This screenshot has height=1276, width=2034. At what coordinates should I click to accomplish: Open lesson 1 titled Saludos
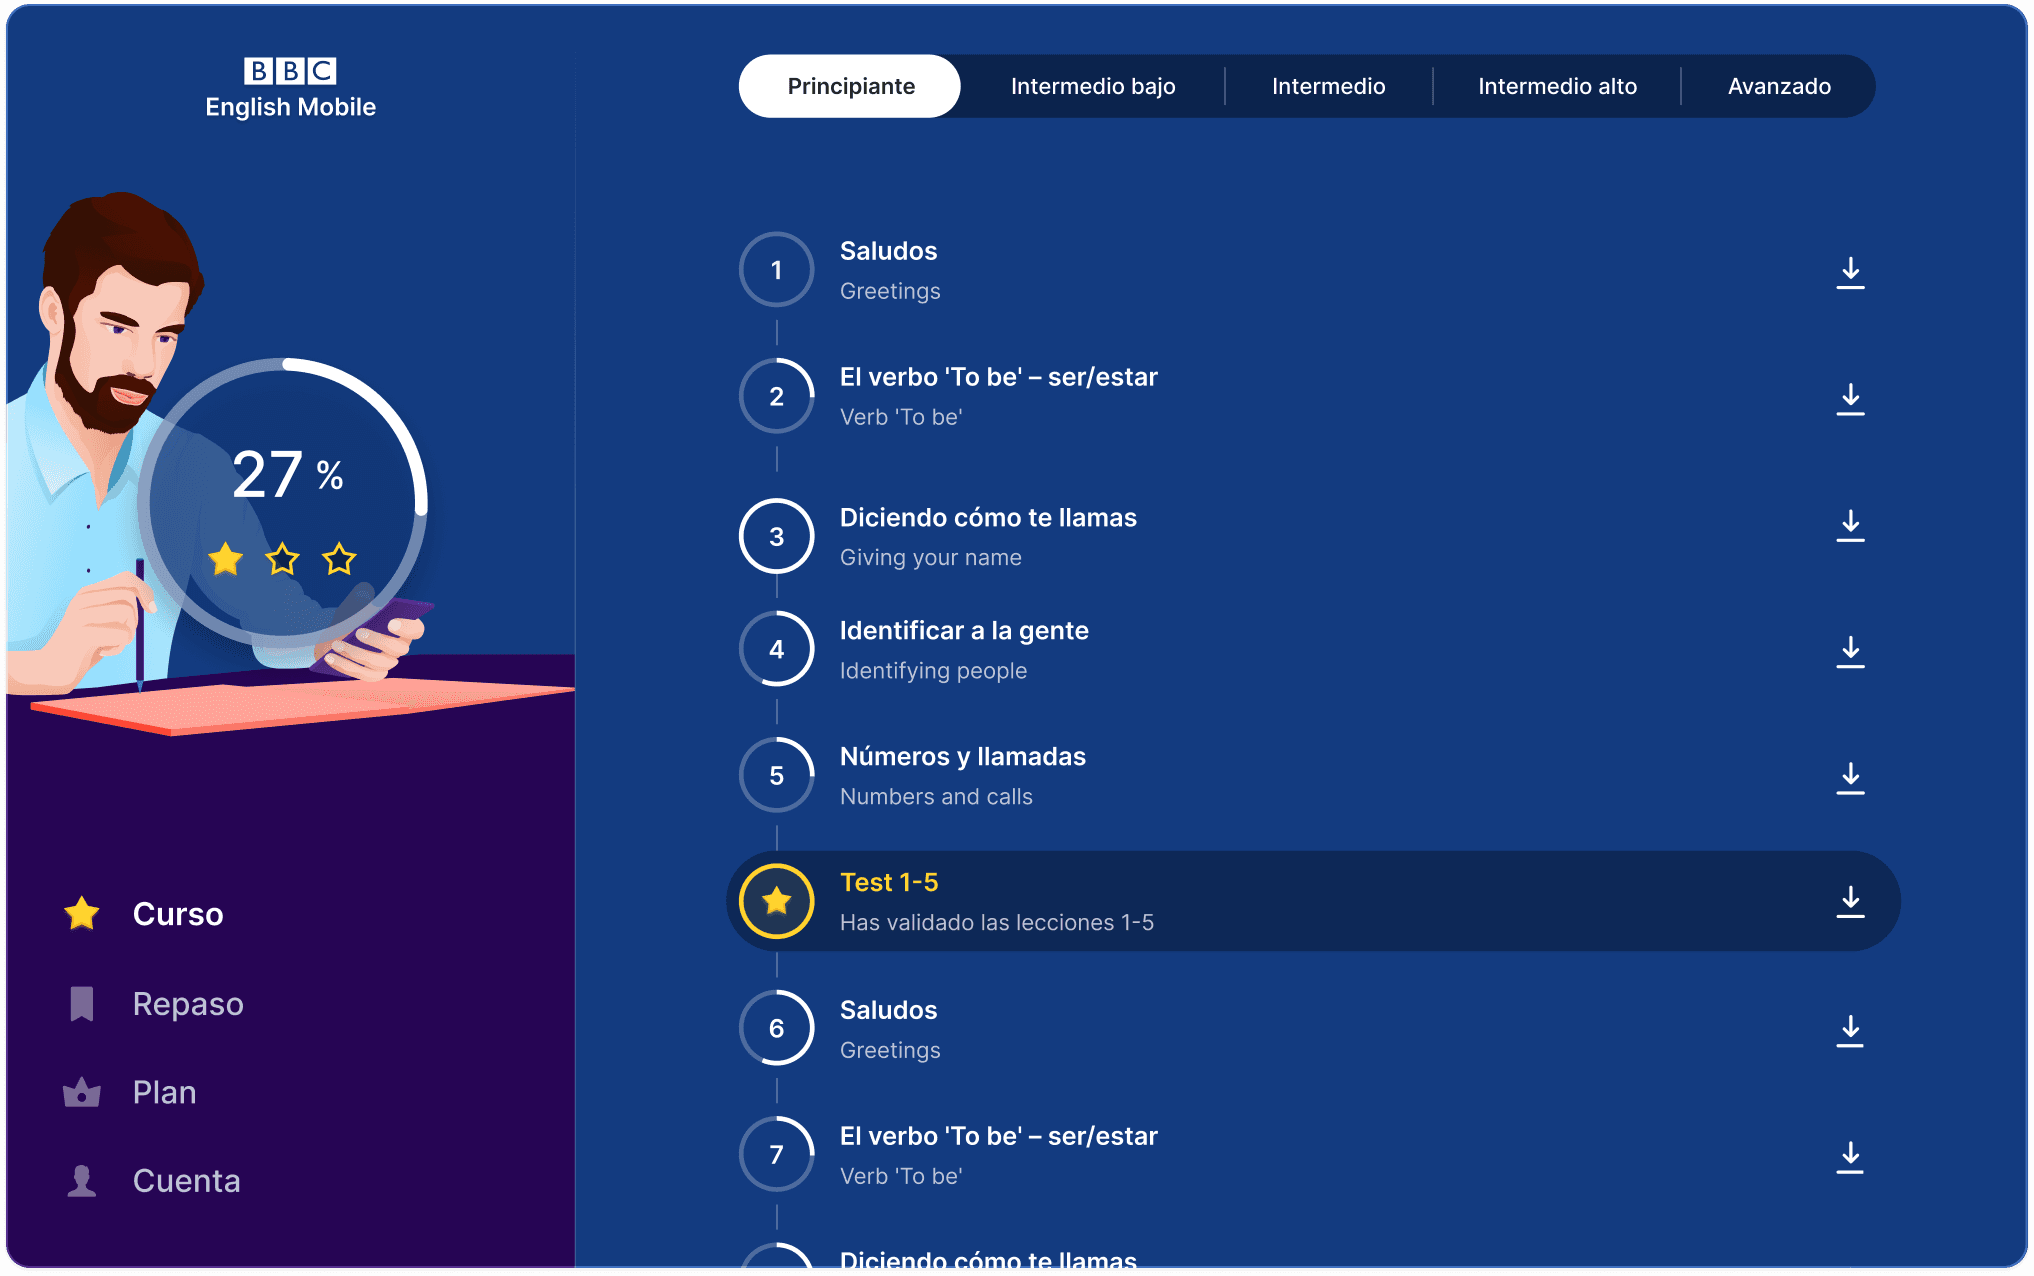pyautogui.click(x=889, y=251)
